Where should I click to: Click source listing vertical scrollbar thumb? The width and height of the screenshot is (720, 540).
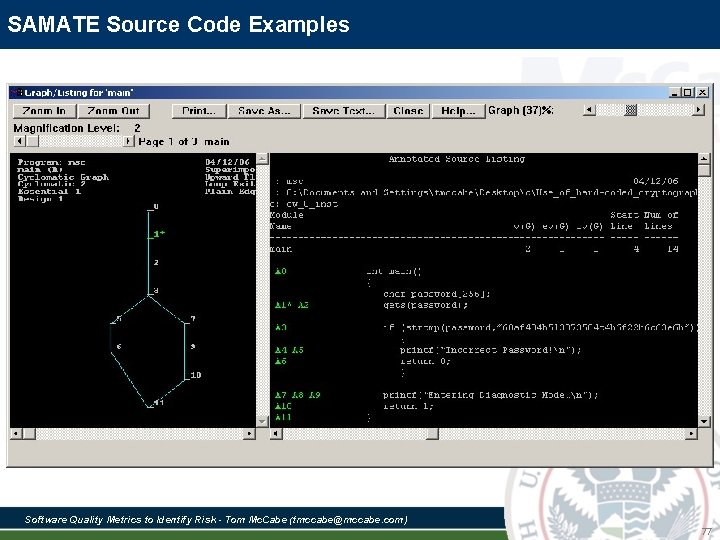(x=704, y=171)
